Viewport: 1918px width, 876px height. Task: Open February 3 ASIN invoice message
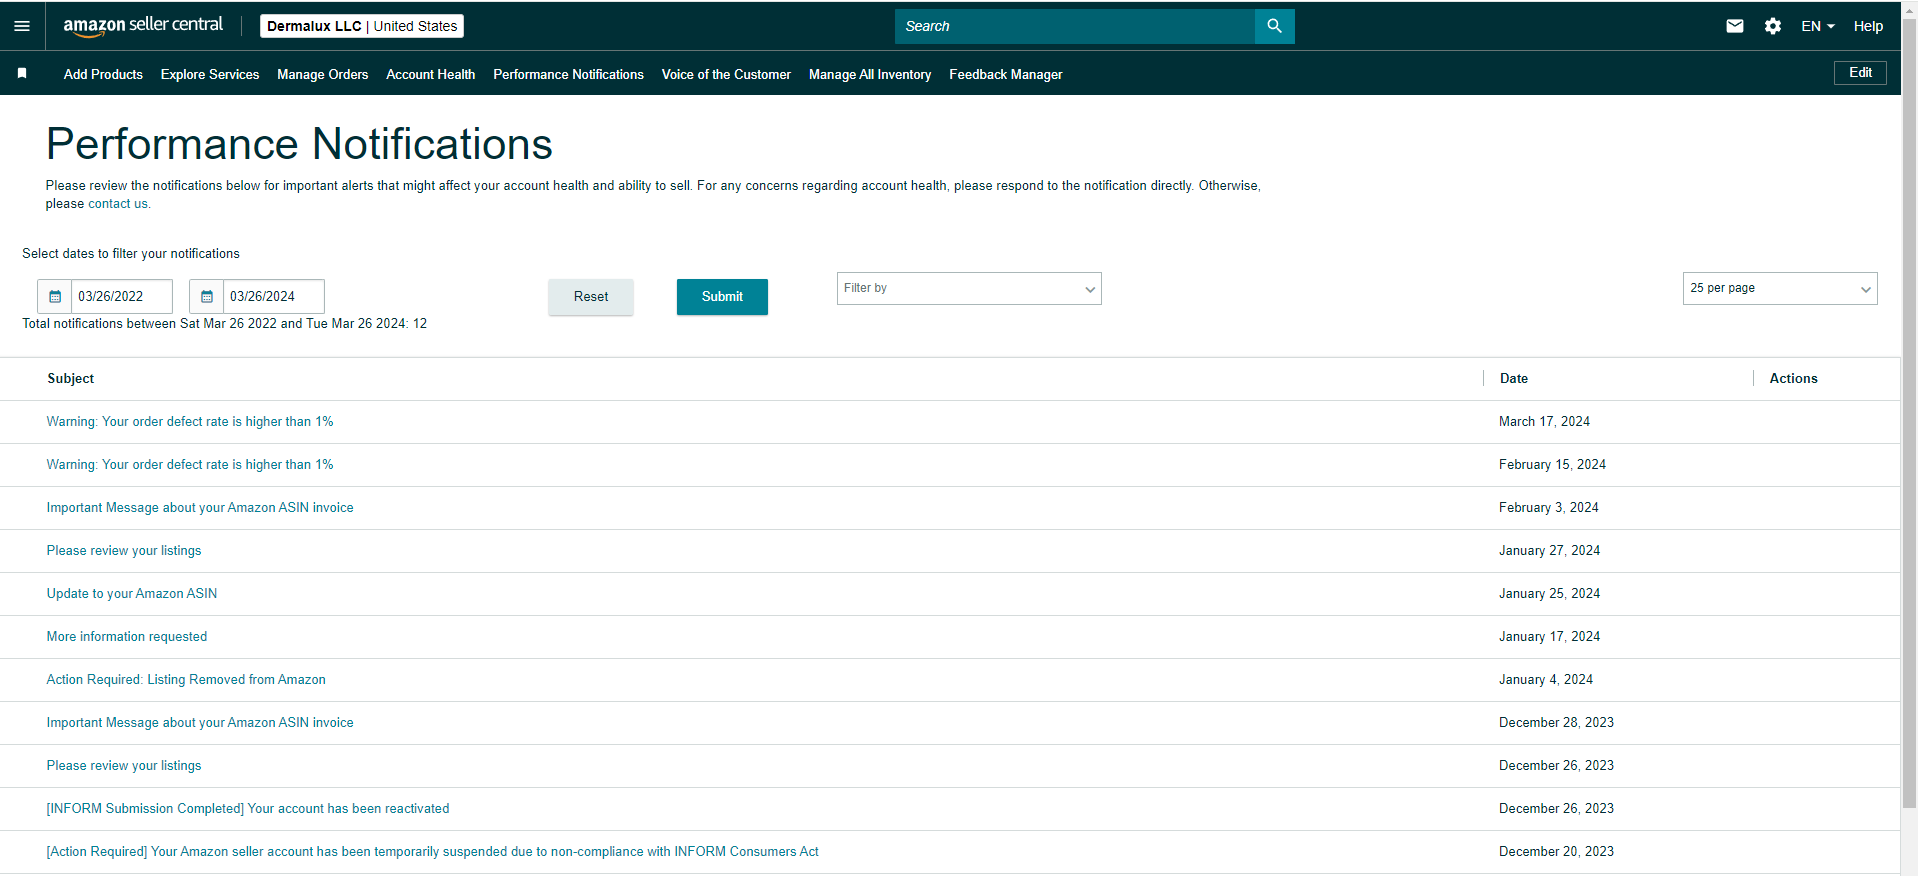200,508
